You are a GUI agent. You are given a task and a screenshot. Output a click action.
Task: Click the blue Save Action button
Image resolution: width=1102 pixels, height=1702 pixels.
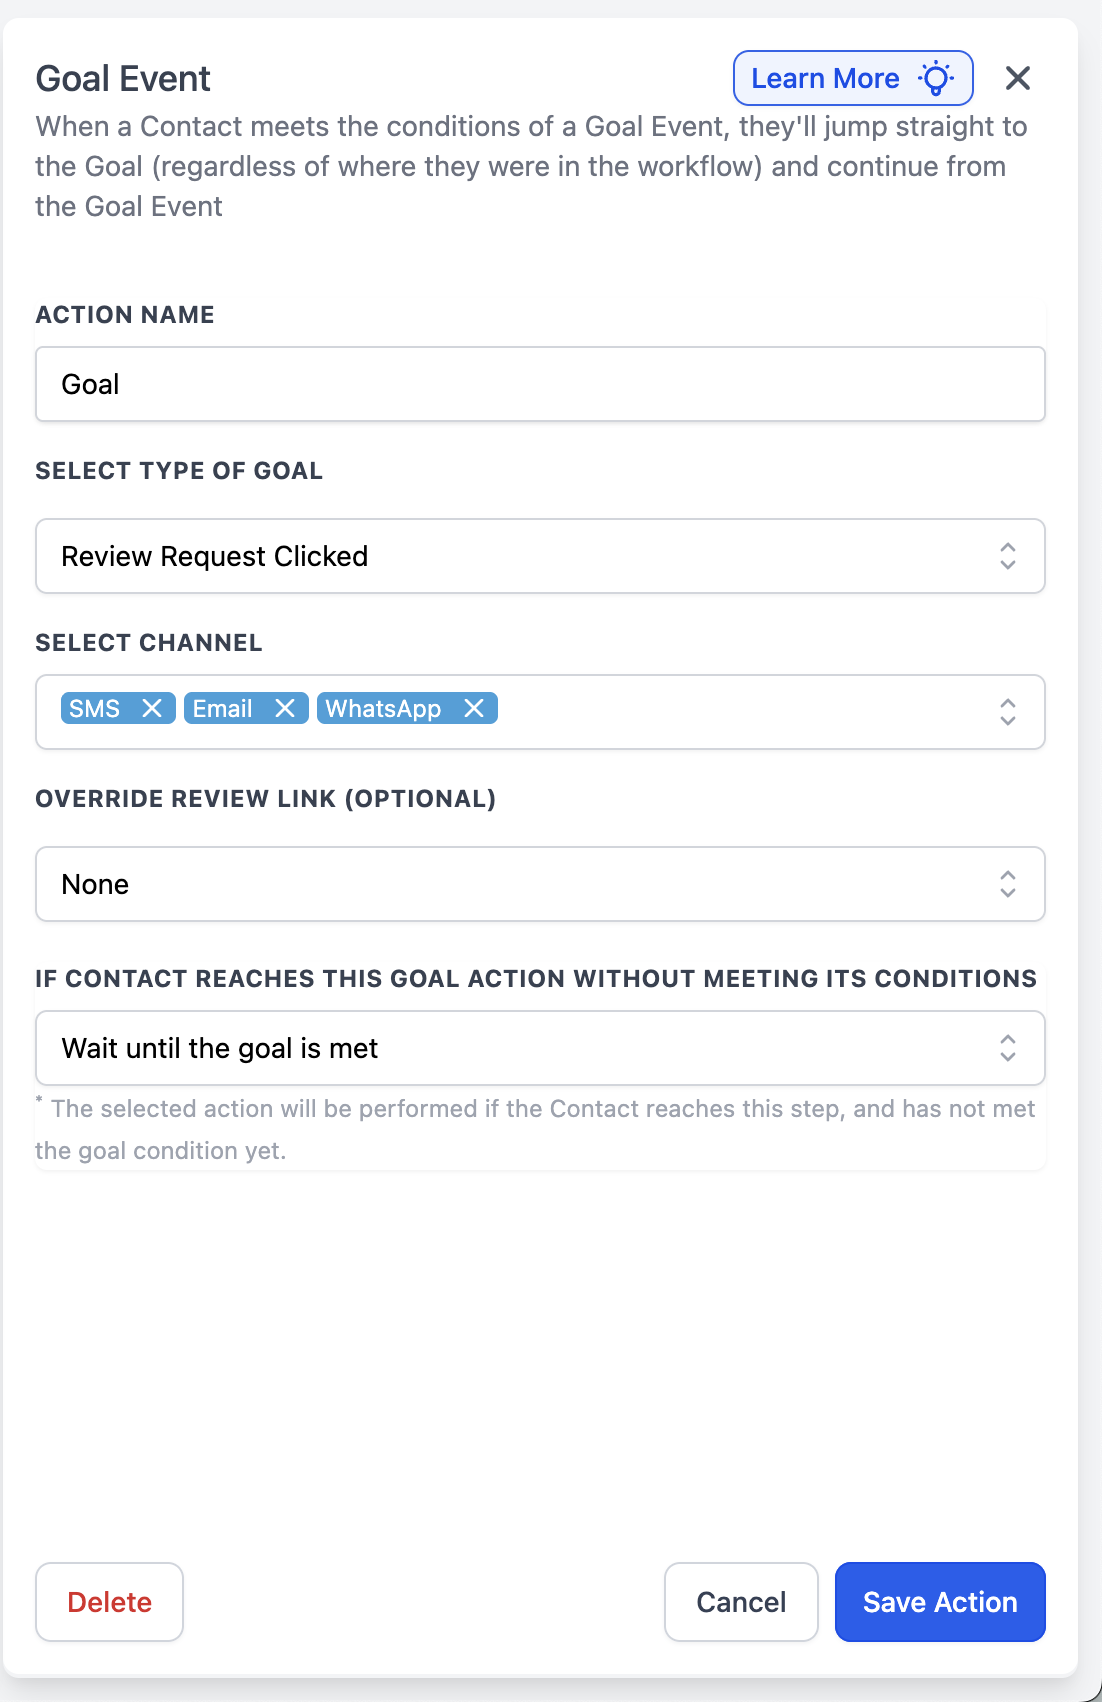tap(940, 1602)
